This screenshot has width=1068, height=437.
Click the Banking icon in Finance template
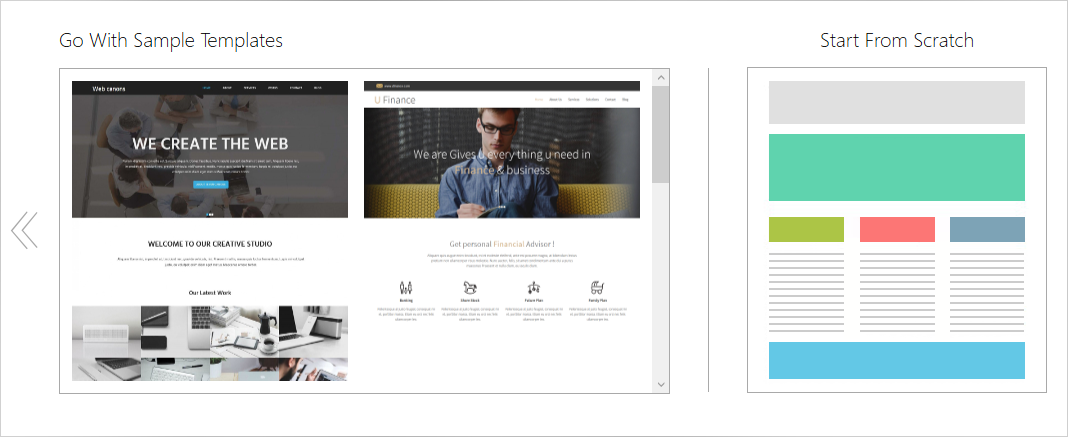point(406,287)
